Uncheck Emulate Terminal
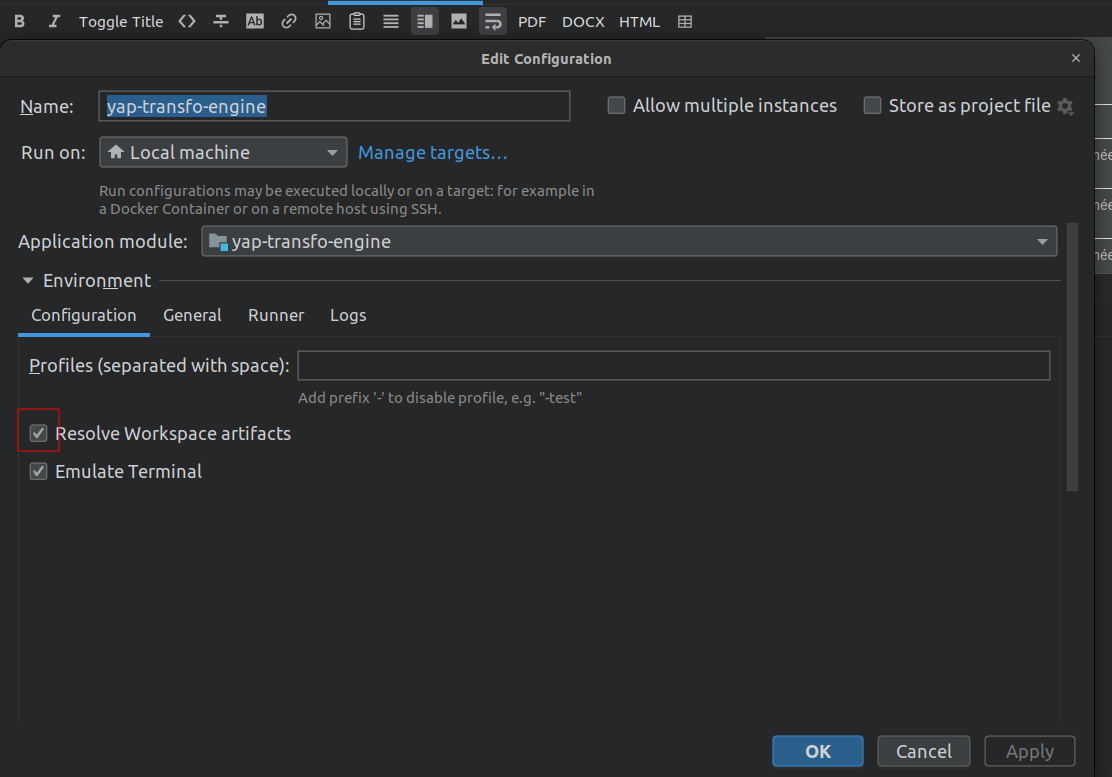This screenshot has width=1112, height=777. coord(38,471)
